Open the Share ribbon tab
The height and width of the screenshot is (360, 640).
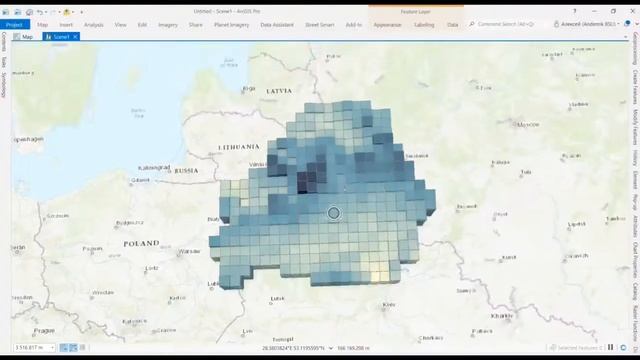(x=196, y=24)
